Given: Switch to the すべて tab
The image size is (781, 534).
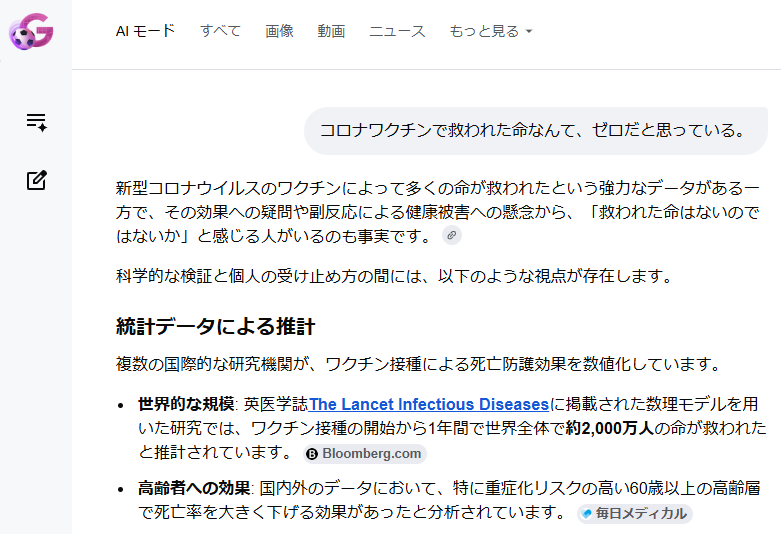Looking at the screenshot, I should (x=220, y=31).
